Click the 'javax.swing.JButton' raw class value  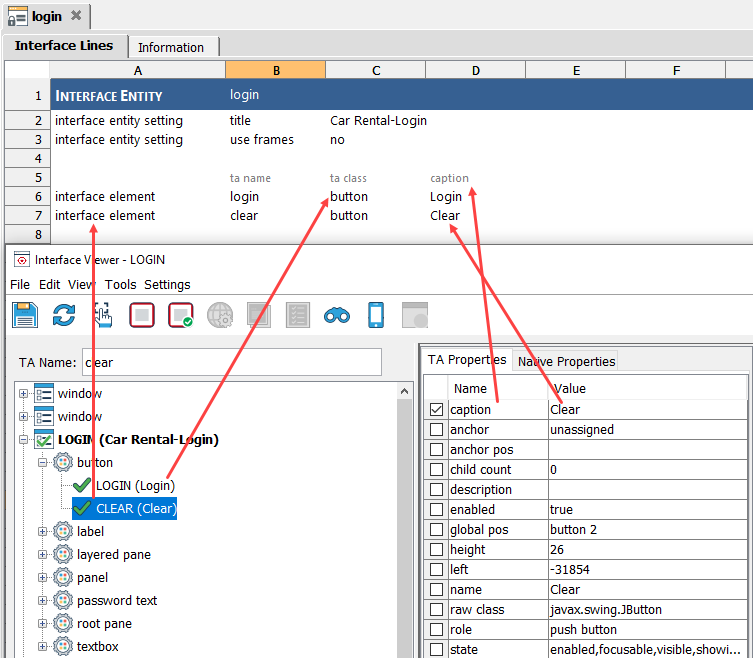tap(606, 609)
